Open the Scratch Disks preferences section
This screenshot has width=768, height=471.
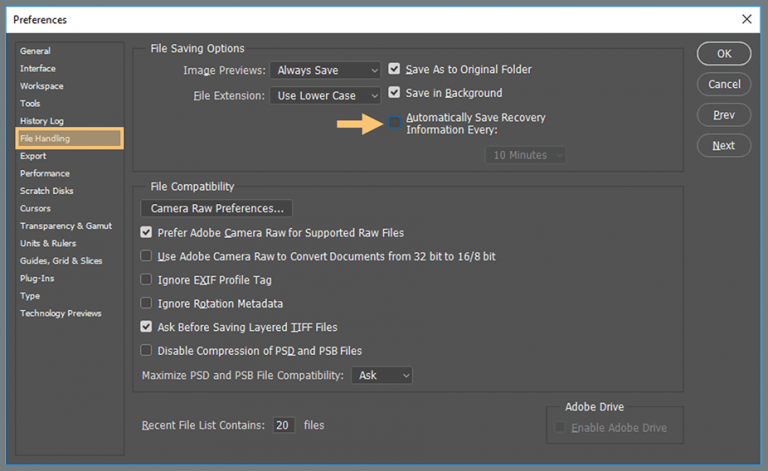click(47, 191)
